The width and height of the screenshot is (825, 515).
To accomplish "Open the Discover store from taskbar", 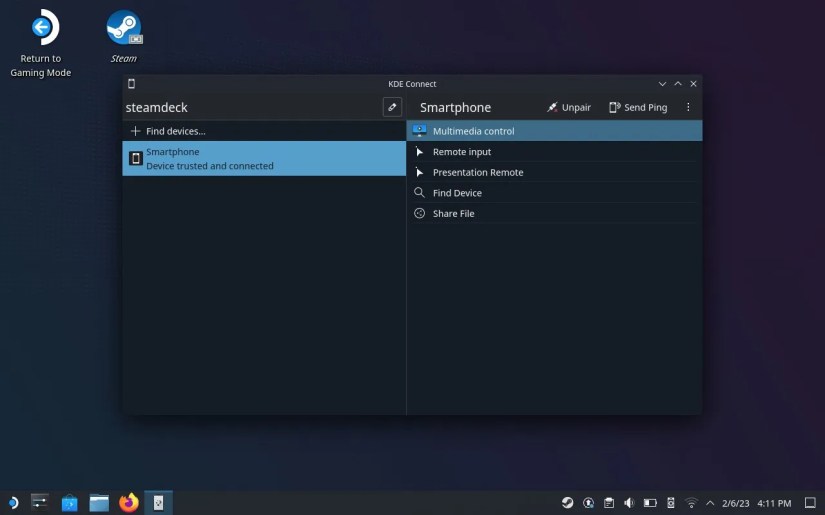I will [x=69, y=503].
